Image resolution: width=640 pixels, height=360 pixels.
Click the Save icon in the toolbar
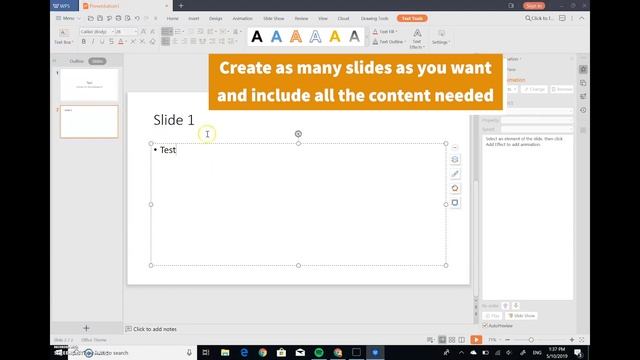pos(100,18)
